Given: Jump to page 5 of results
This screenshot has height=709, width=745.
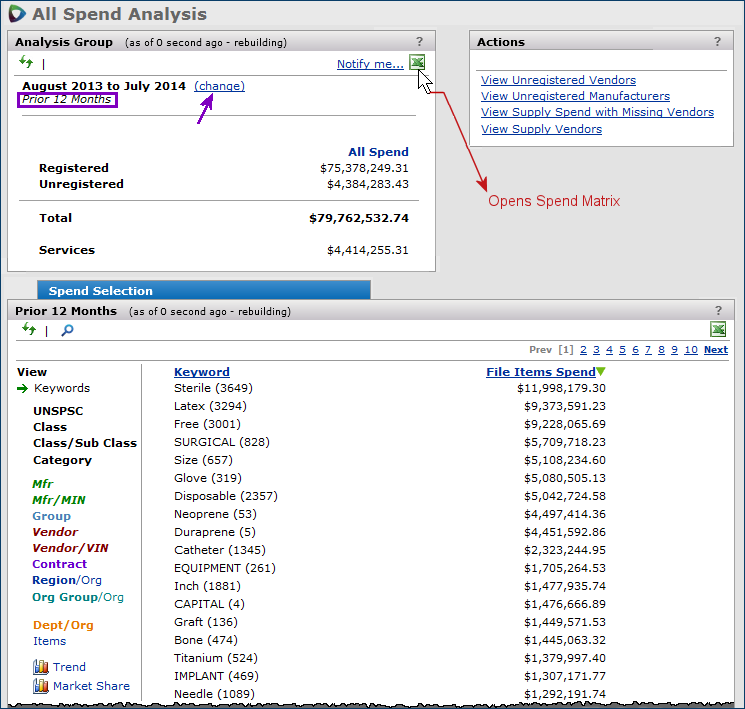Looking at the screenshot, I should [x=622, y=350].
